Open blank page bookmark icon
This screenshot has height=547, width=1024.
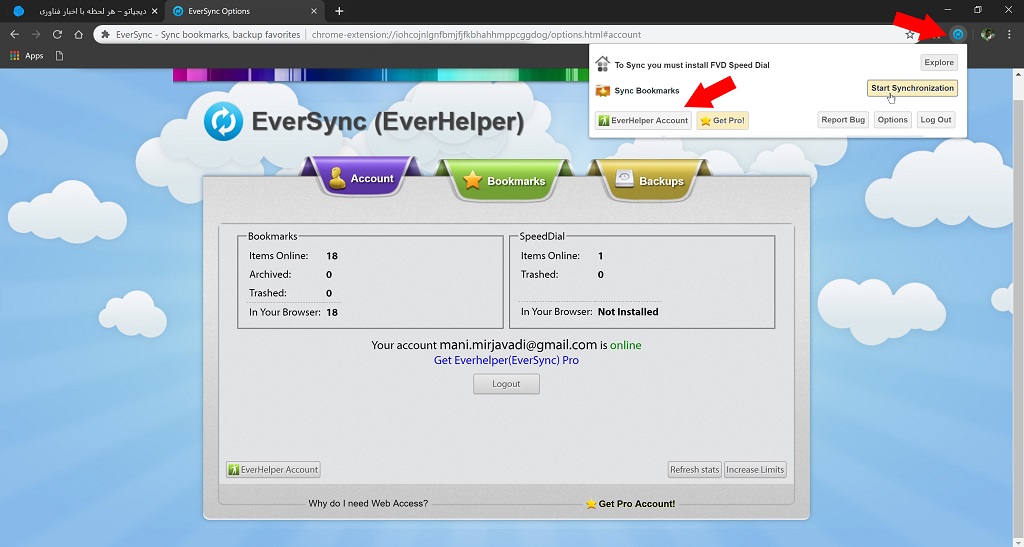[x=59, y=56]
